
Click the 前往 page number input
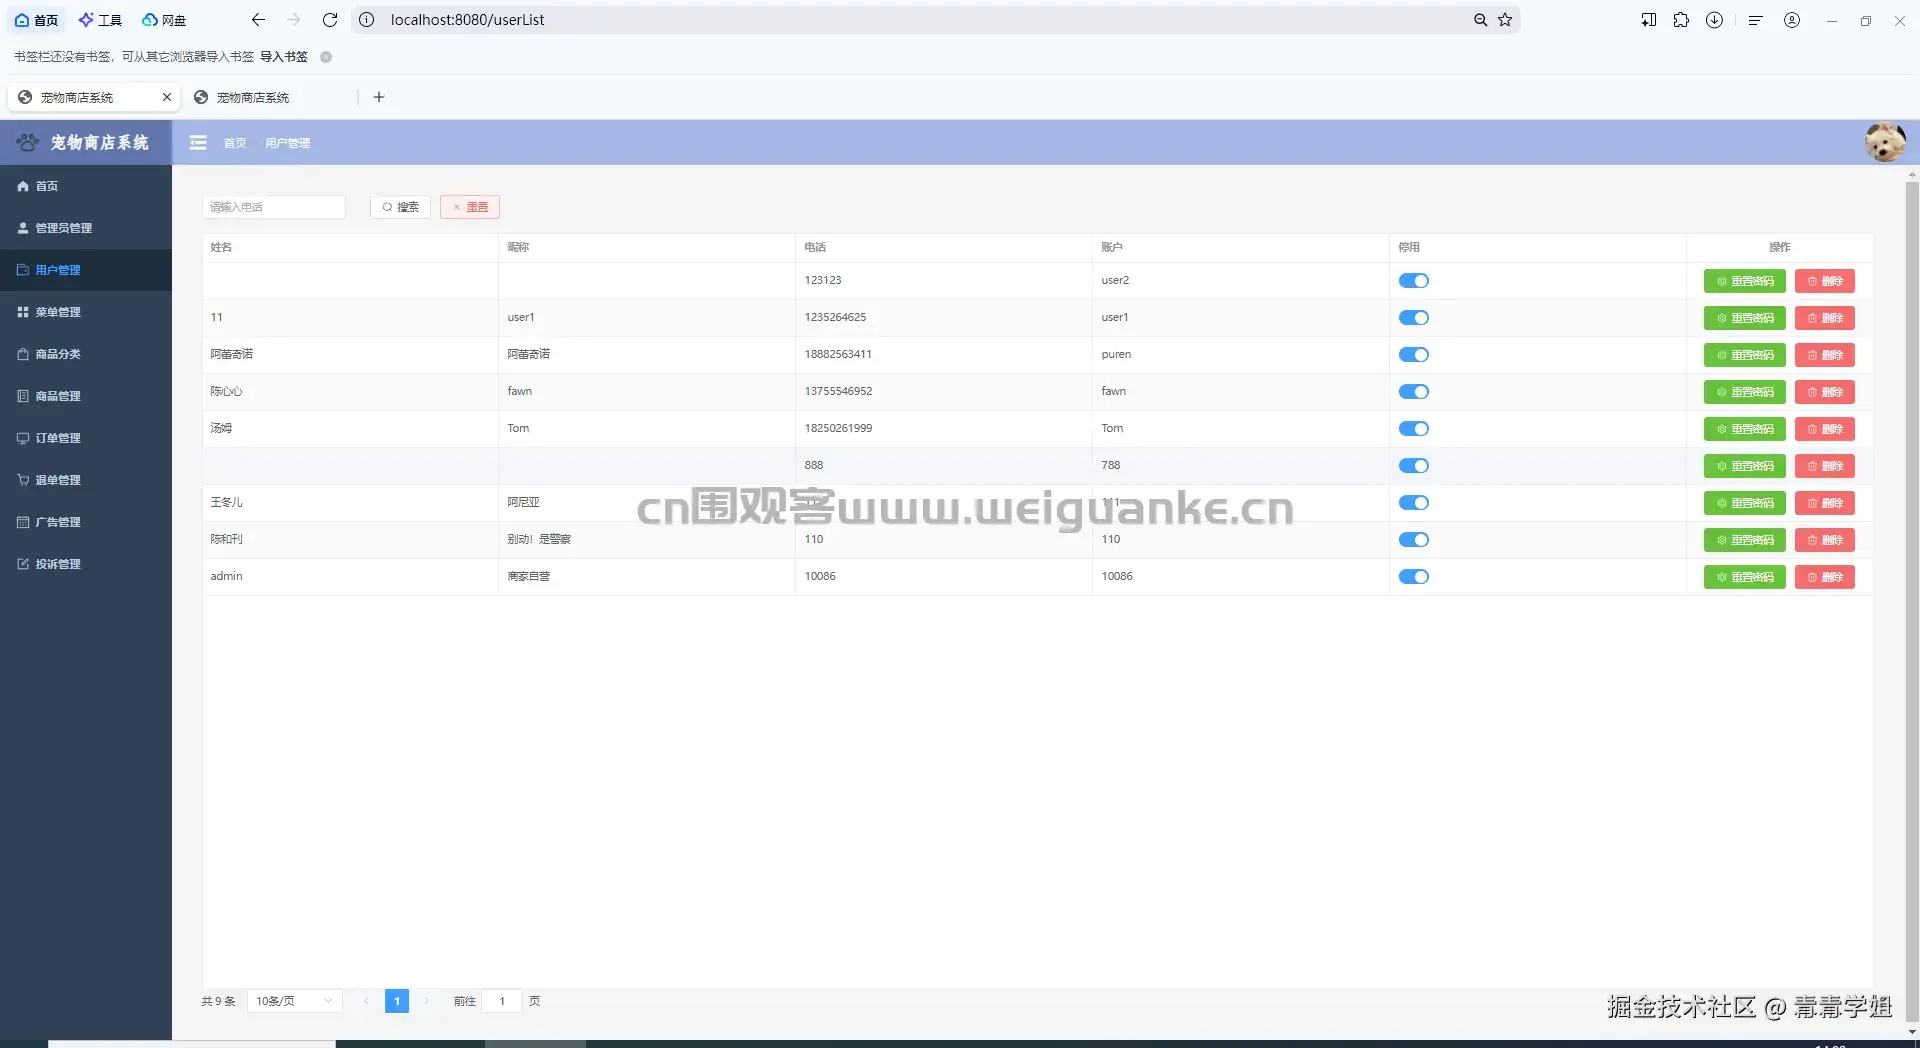point(502,1001)
